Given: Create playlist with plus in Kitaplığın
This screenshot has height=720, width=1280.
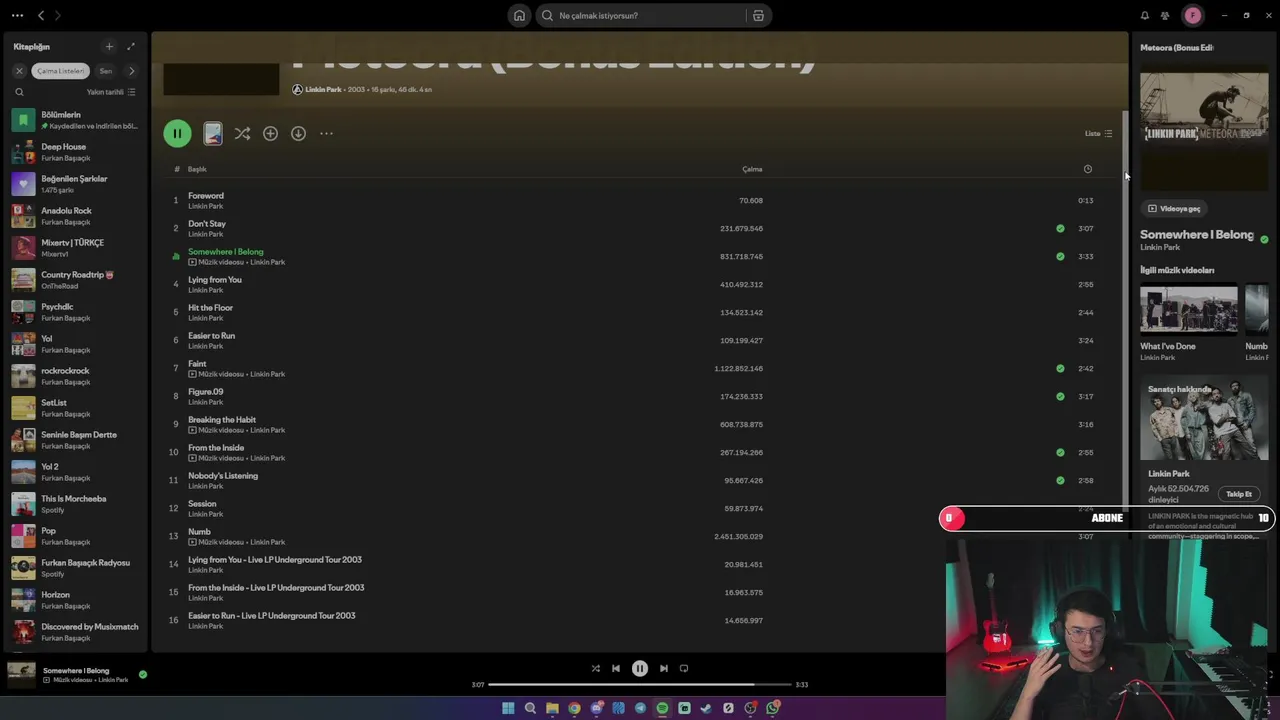Looking at the screenshot, I should tap(109, 46).
